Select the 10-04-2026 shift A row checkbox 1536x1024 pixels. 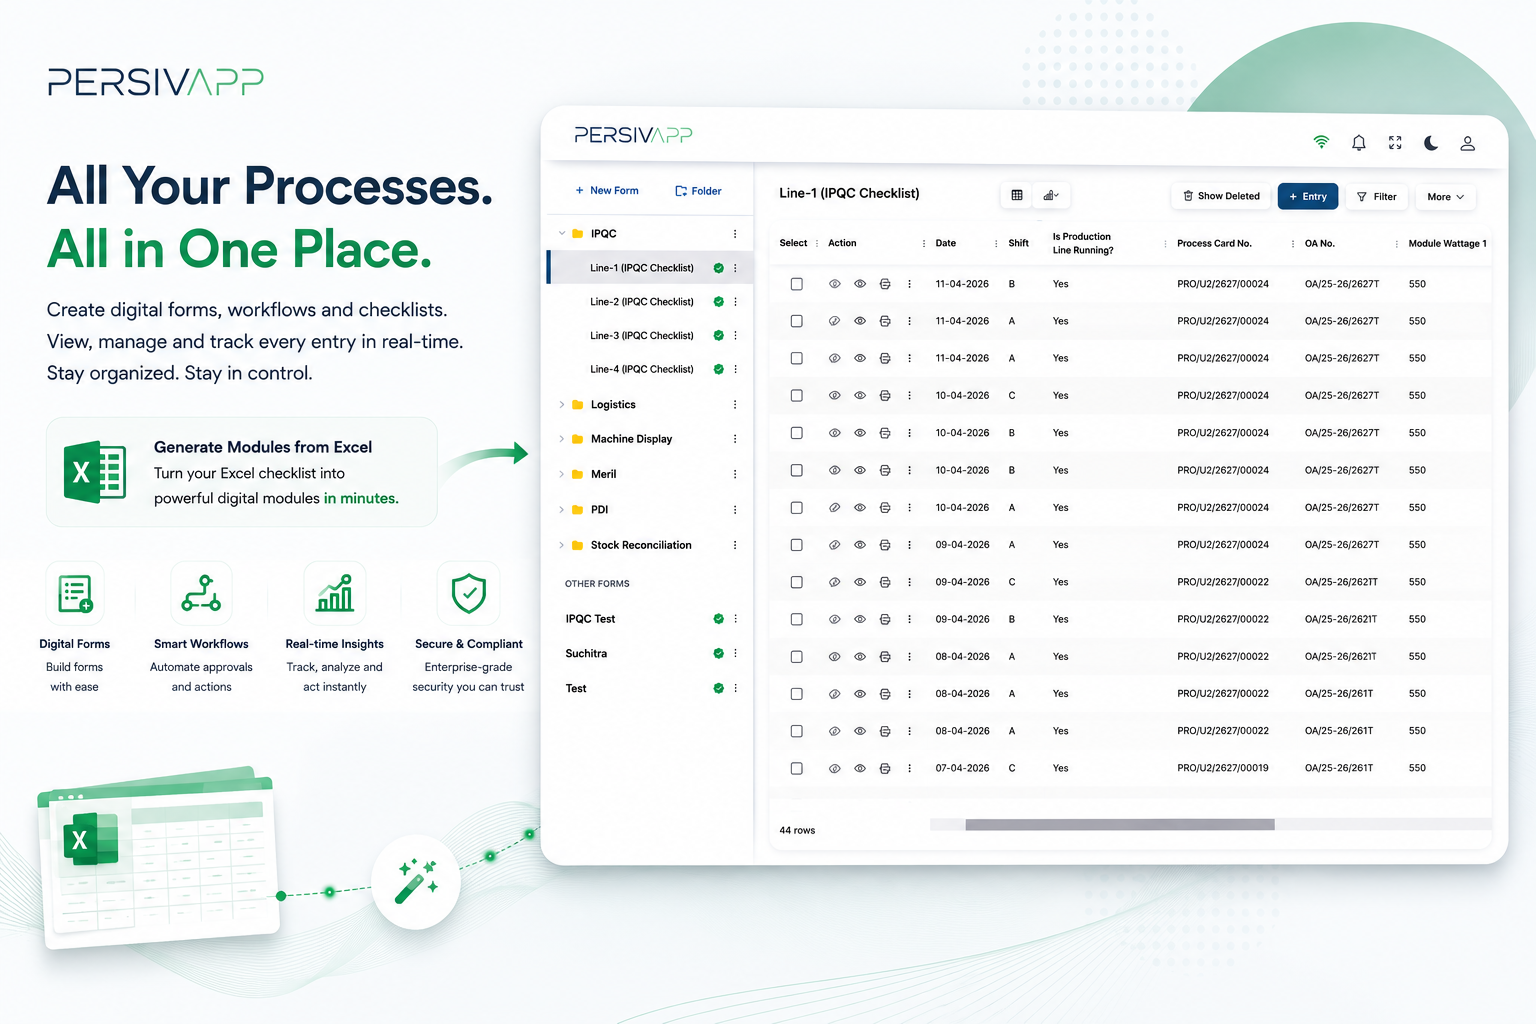(x=797, y=508)
